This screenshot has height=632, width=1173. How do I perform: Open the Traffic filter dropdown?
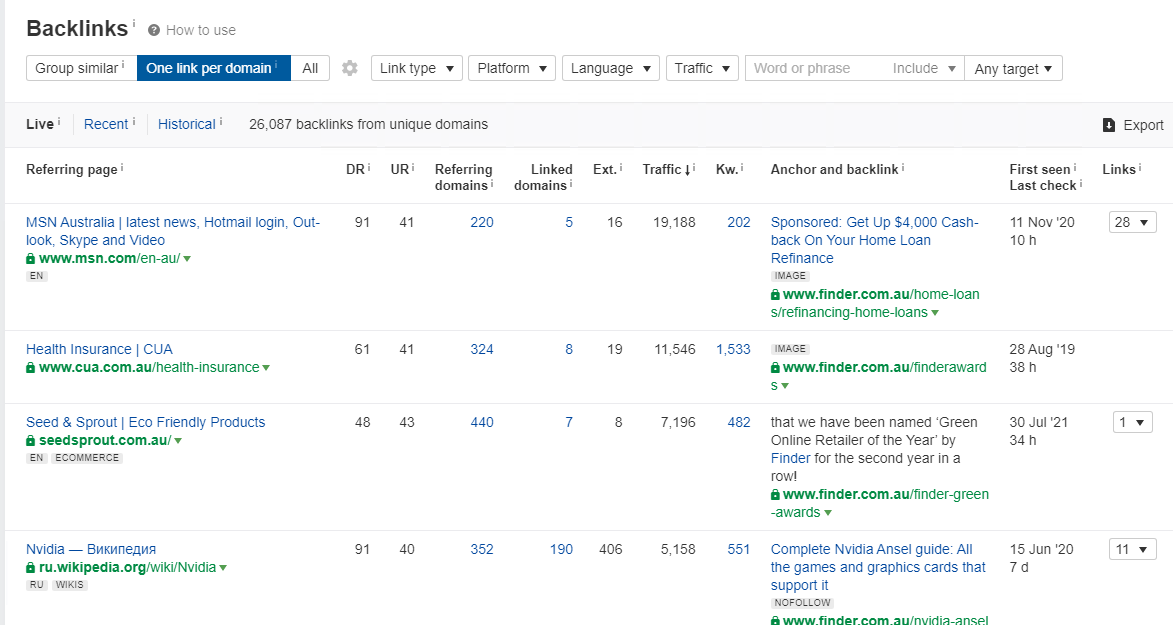702,68
